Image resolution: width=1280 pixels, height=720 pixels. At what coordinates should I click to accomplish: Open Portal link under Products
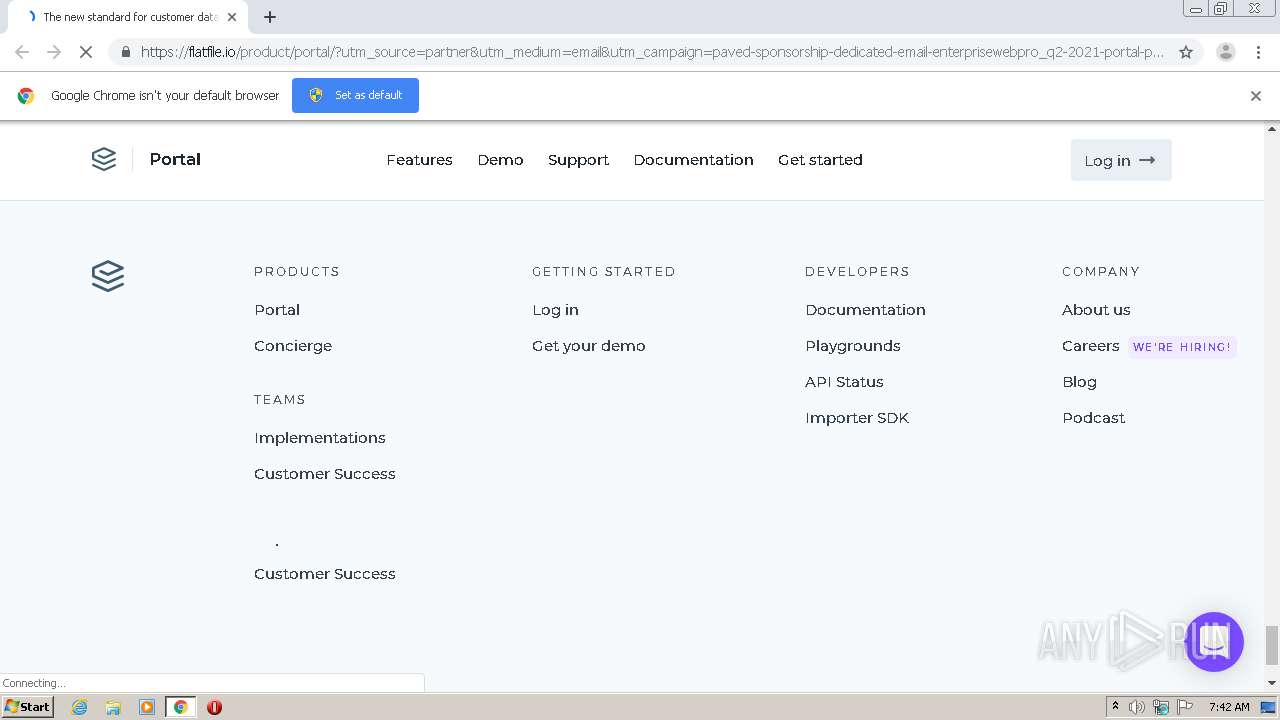click(x=277, y=310)
